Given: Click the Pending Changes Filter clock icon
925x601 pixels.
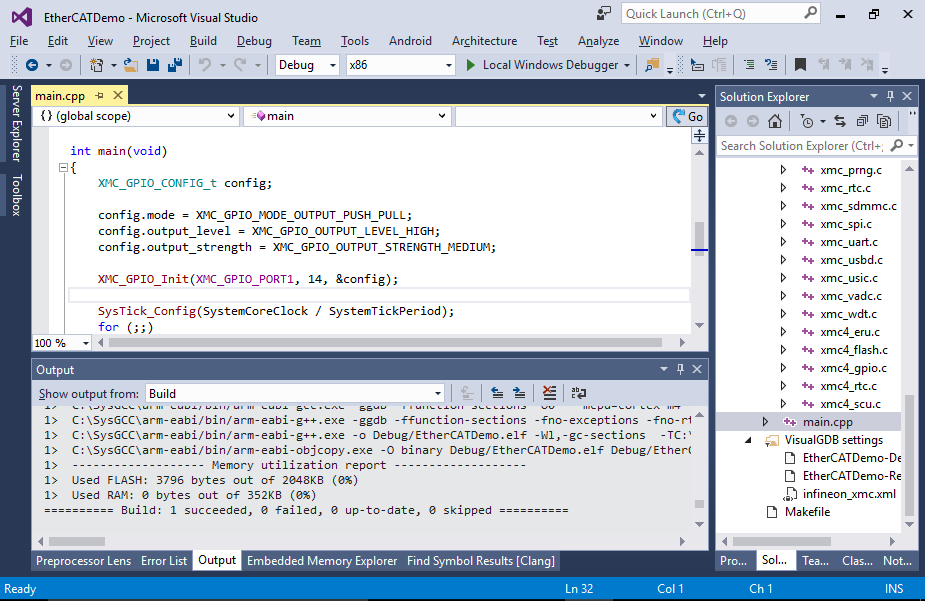Looking at the screenshot, I should [x=806, y=121].
